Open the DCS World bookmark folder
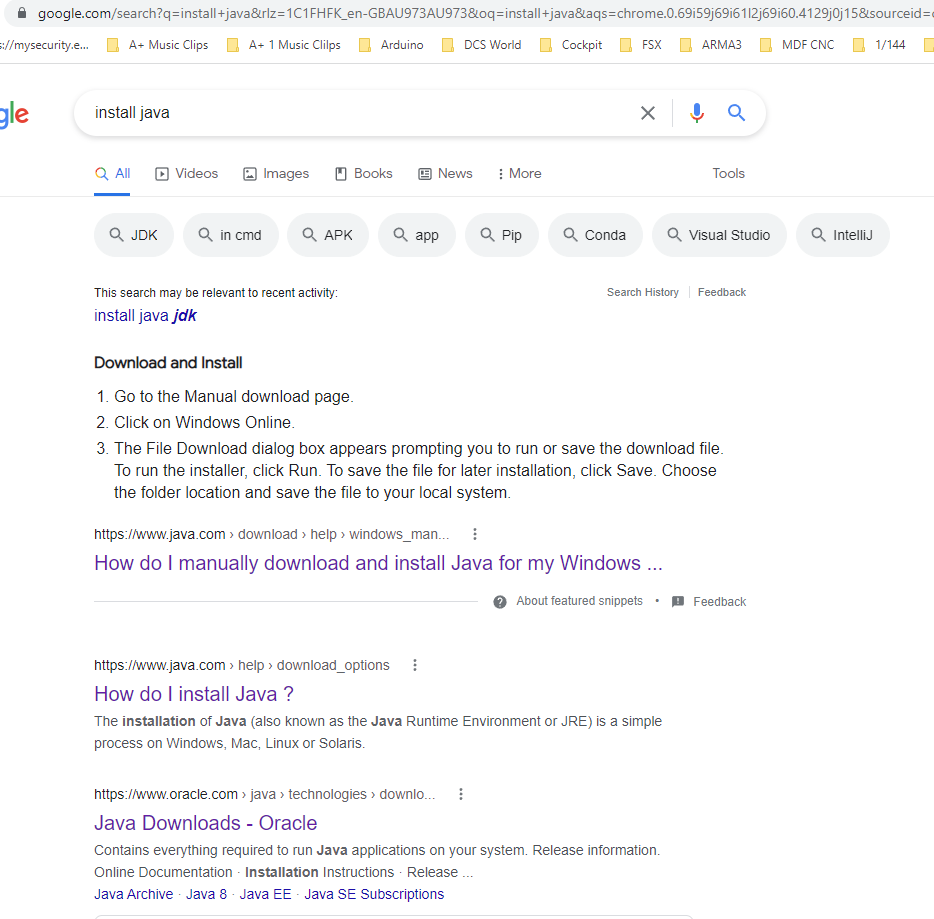This screenshot has width=934, height=919. 481,45
